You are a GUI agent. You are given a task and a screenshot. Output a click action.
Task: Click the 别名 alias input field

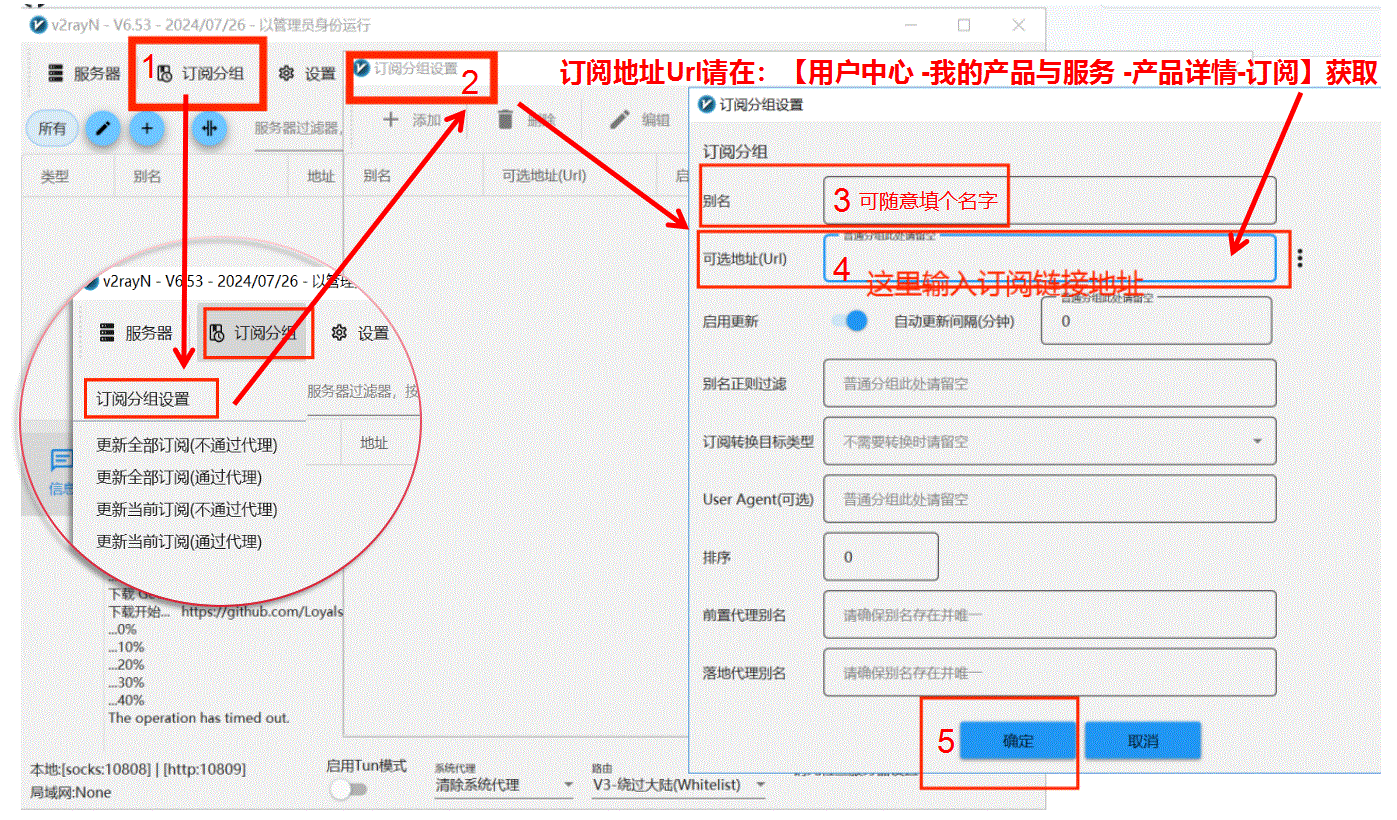[x=1048, y=200]
